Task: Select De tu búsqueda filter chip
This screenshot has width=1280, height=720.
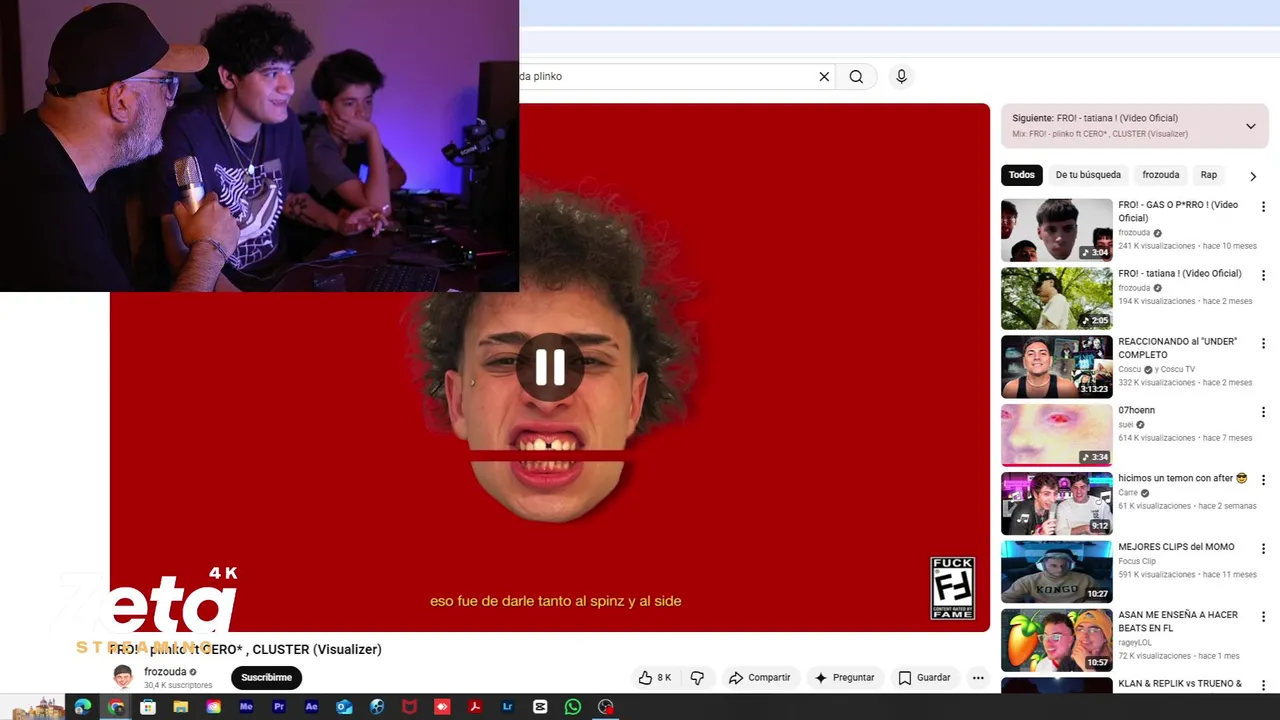Action: pos(1088,175)
